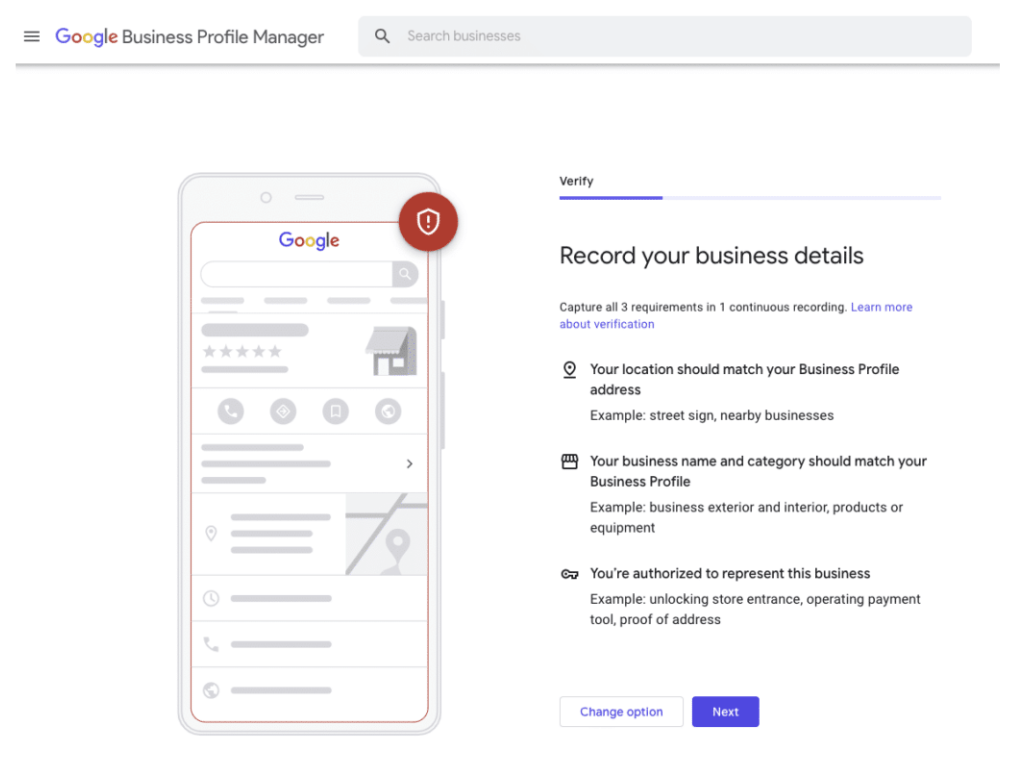Click 'Example: business exterior and interior' text

pos(746,518)
